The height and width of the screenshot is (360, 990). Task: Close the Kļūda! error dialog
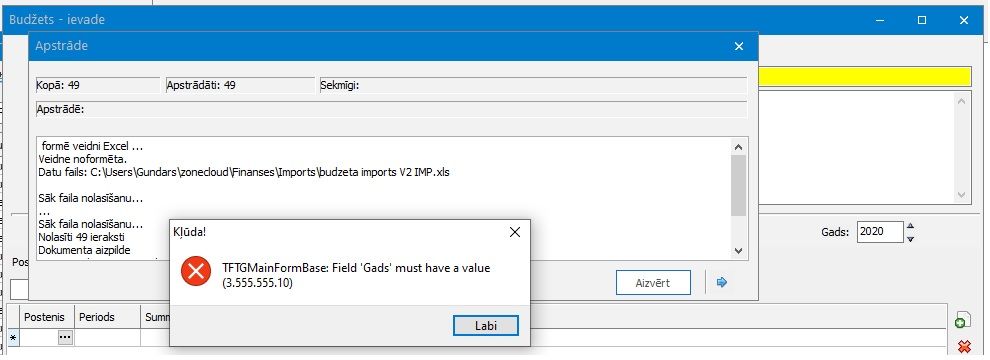click(515, 232)
